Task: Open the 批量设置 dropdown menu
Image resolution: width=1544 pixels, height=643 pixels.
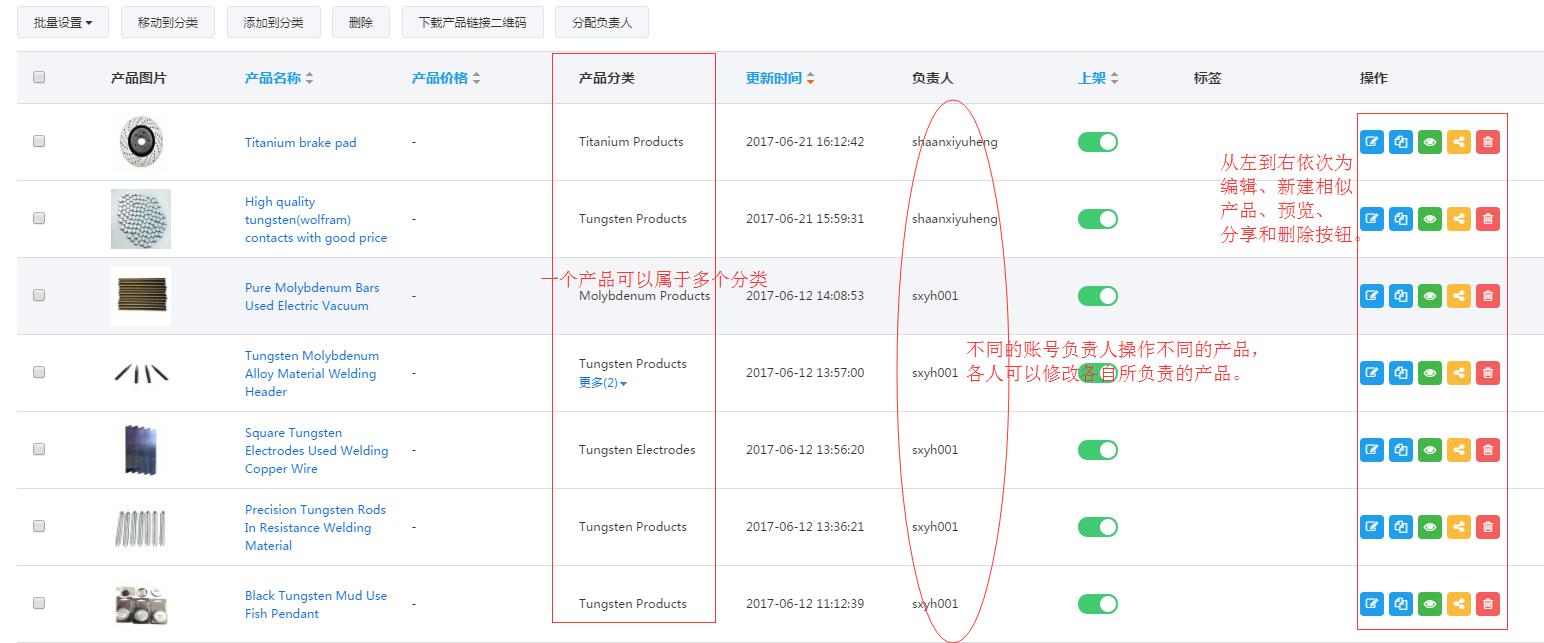Action: point(62,21)
